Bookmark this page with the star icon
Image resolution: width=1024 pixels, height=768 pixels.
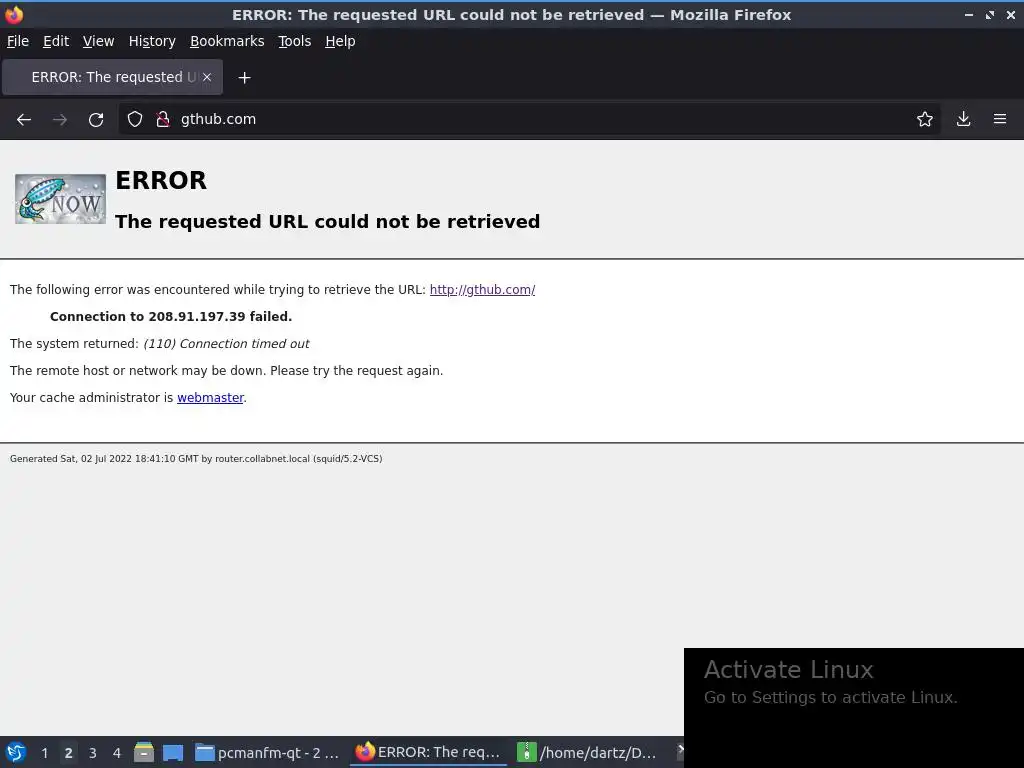tap(925, 119)
